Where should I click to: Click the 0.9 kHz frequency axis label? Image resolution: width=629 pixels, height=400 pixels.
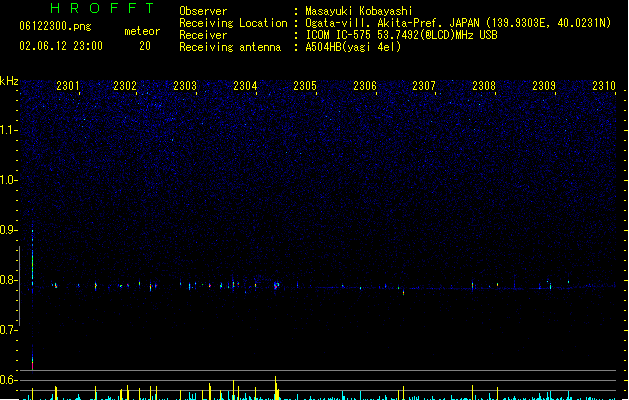pos(9,230)
